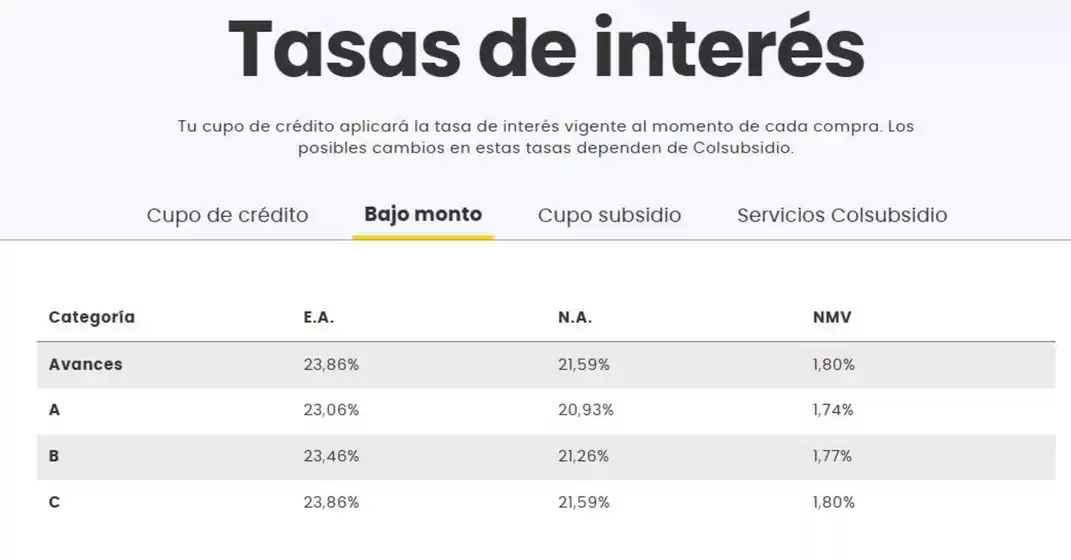
Task: Click the N.A. column header
Action: coord(575,317)
